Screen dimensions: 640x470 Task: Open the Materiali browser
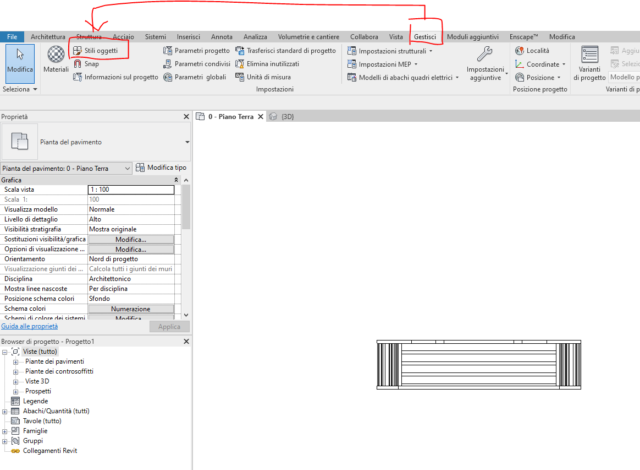coord(56,60)
